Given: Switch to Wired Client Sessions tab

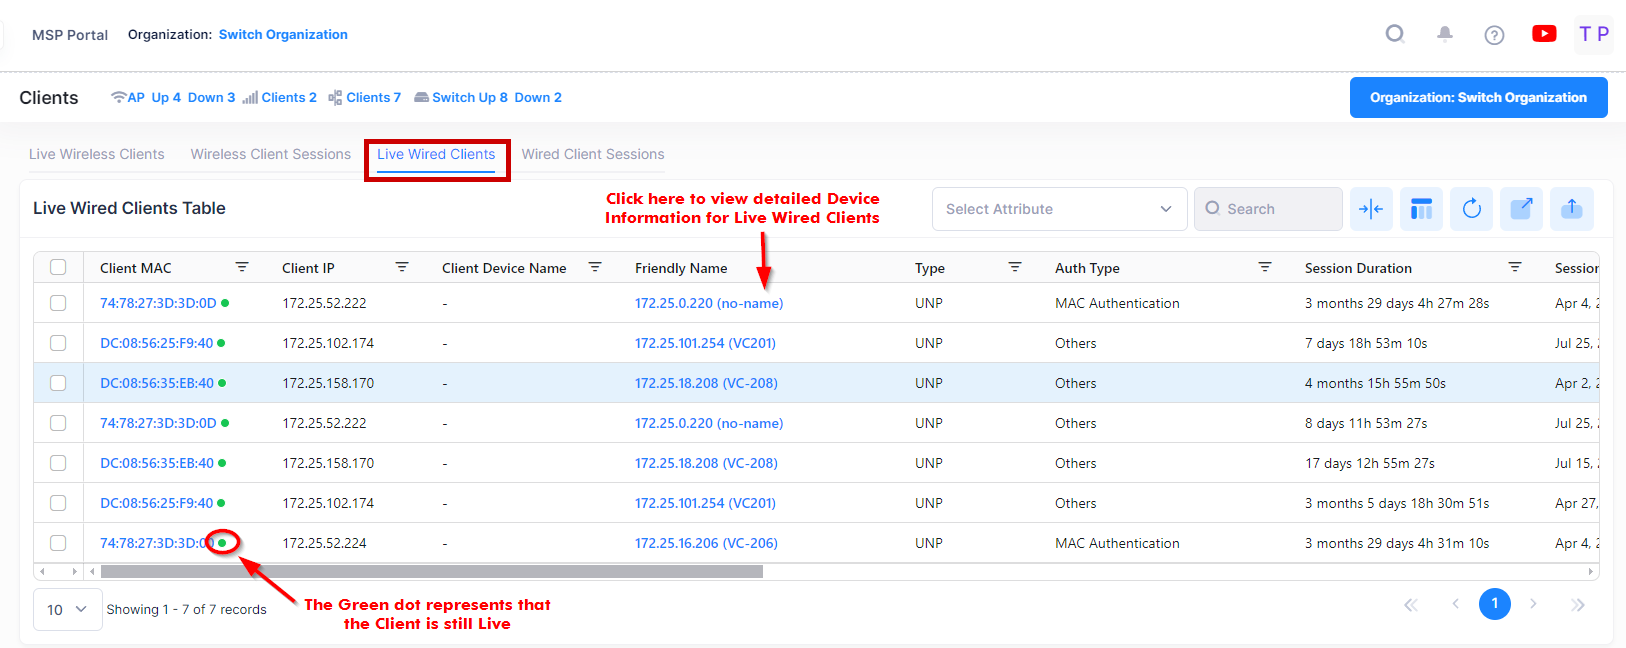Looking at the screenshot, I should click(x=592, y=154).
